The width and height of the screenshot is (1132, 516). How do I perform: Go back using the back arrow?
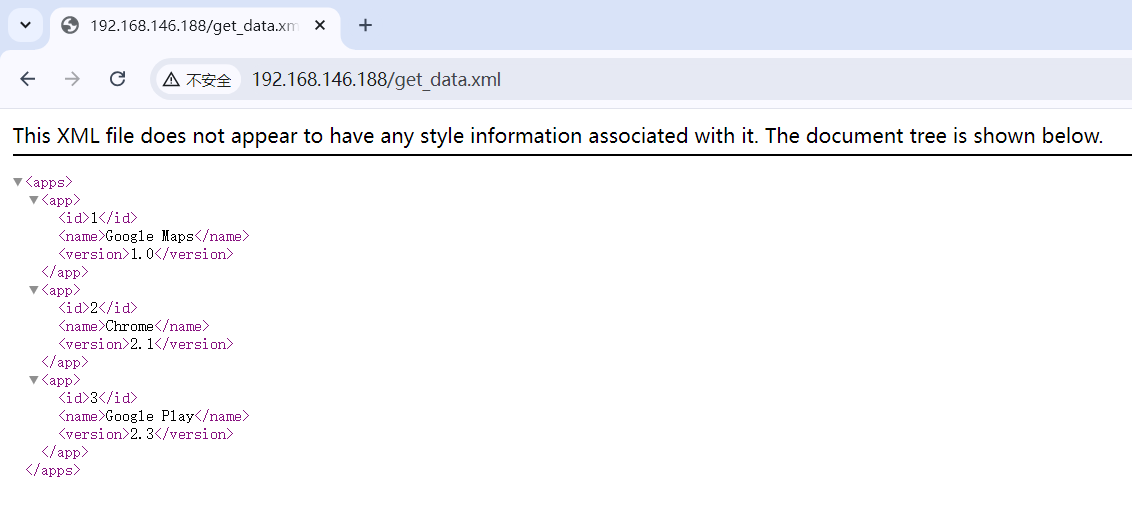coord(28,79)
